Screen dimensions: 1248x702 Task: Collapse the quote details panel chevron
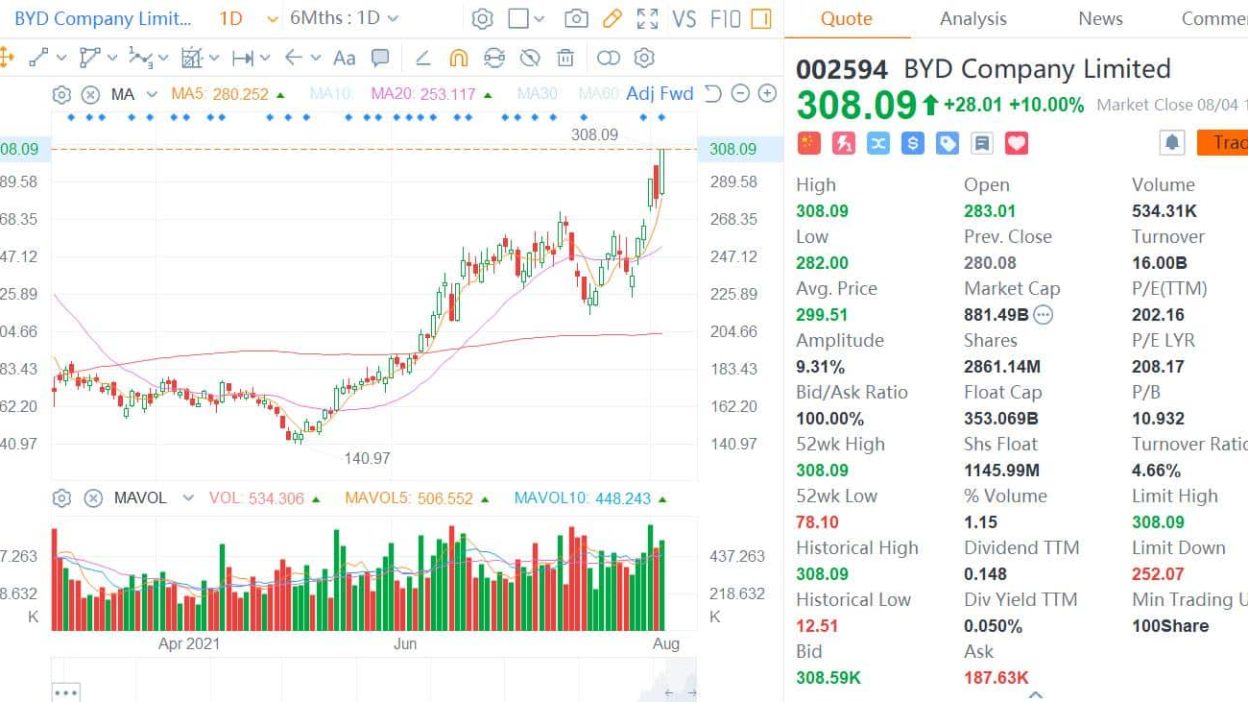pos(1036,694)
